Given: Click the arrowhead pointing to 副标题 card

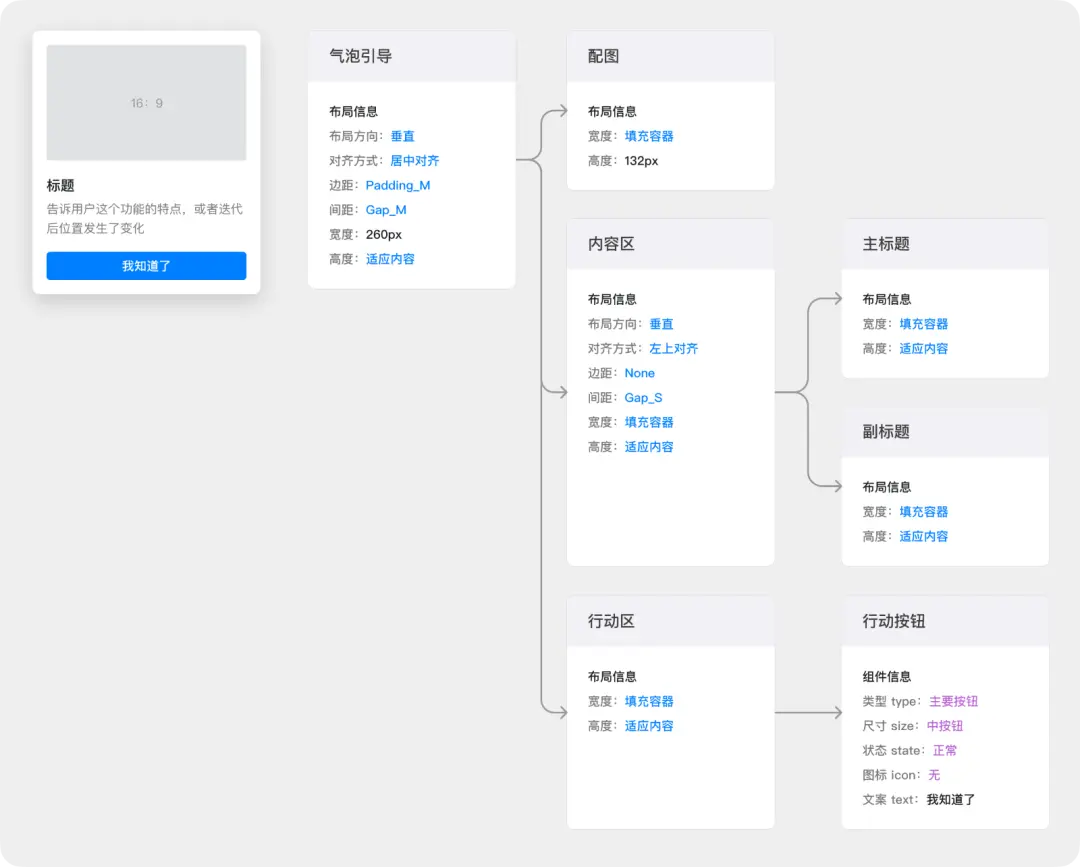Looking at the screenshot, I should coord(837,487).
